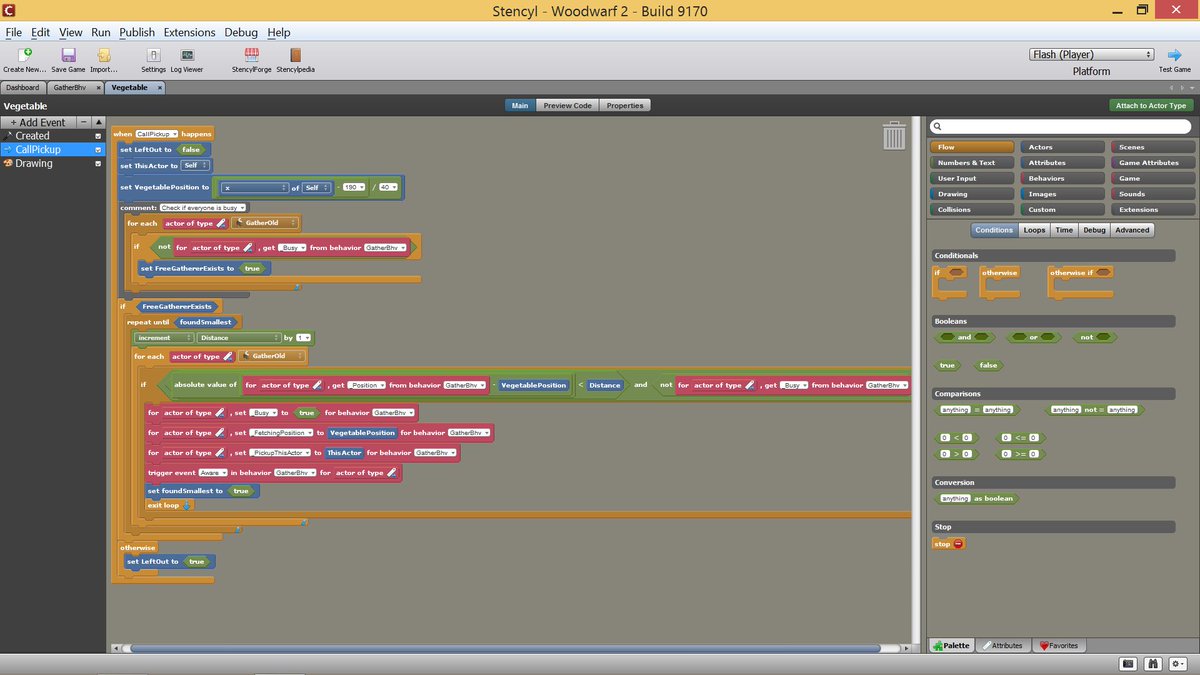Open the Properties view button
This screenshot has height=675, width=1200.
pos(625,105)
